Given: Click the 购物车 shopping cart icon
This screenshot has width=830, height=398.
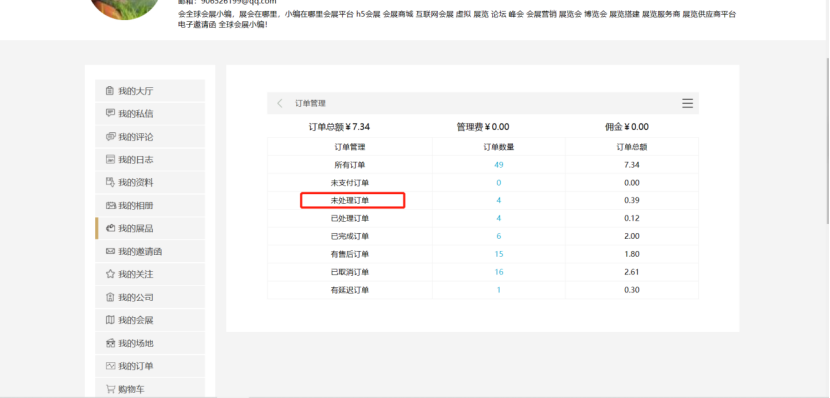Looking at the screenshot, I should (x=110, y=389).
